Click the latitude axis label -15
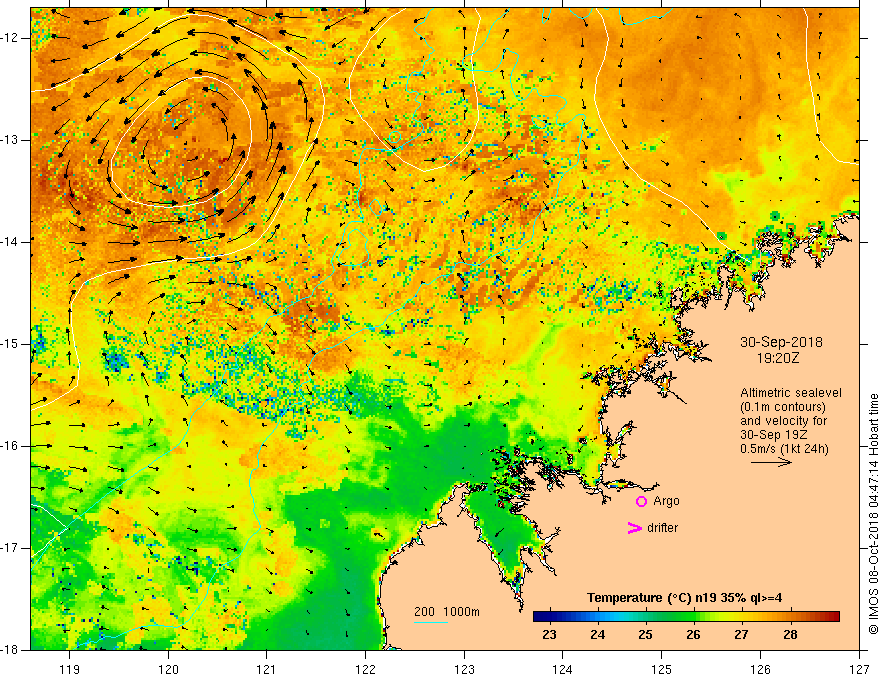 [x=11, y=344]
